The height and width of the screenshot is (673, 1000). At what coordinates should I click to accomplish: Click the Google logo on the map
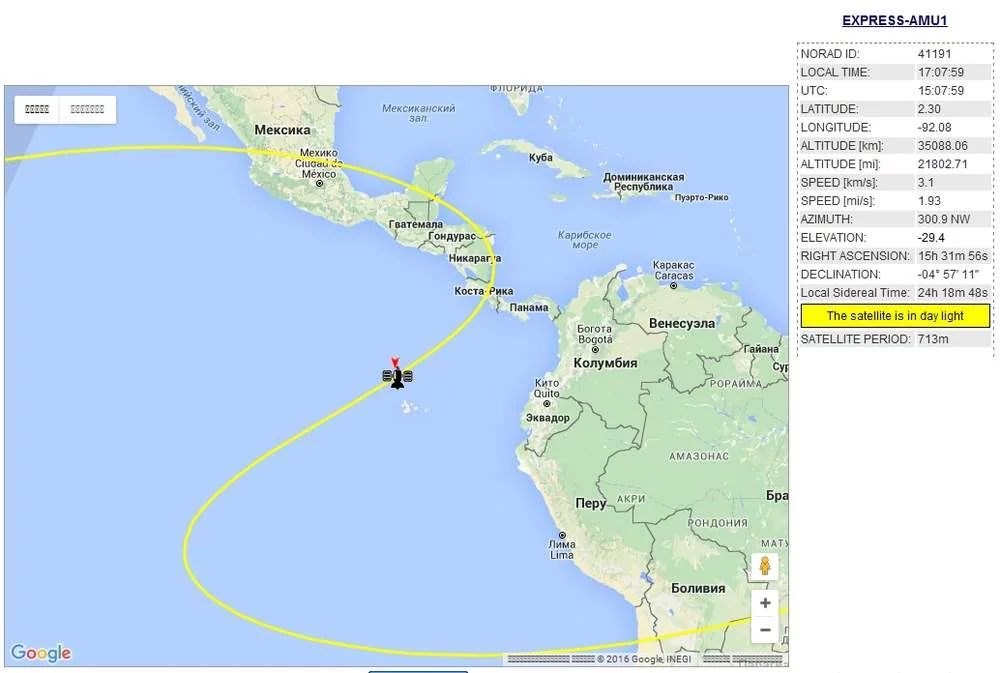41,653
